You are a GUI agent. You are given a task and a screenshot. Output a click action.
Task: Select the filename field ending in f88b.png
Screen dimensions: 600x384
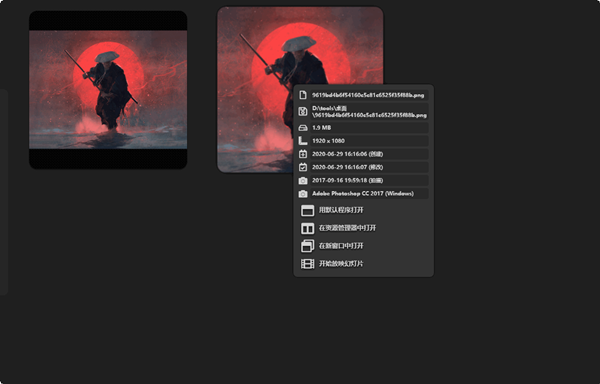tap(369, 95)
